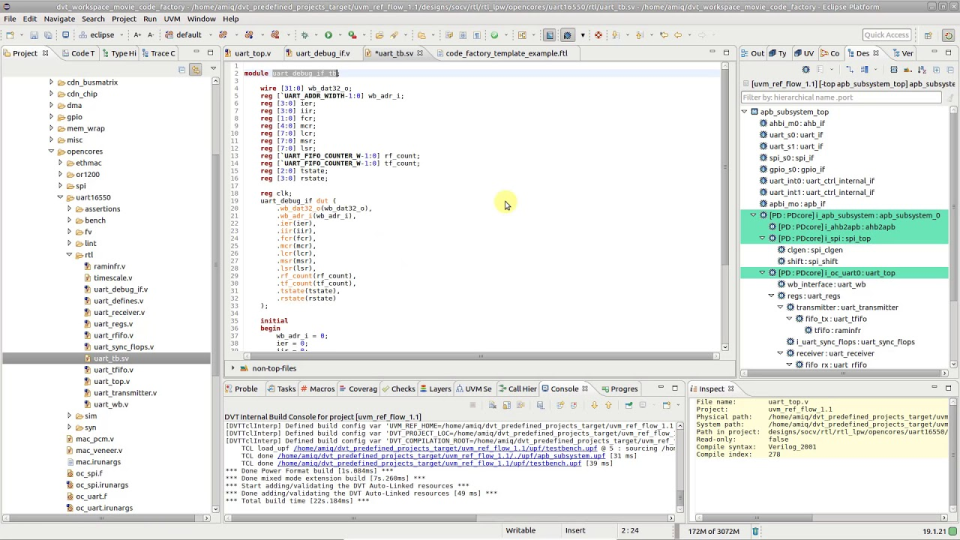Open the default build configuration dropdown
The width and height of the screenshot is (960, 540).
(x=209, y=35)
